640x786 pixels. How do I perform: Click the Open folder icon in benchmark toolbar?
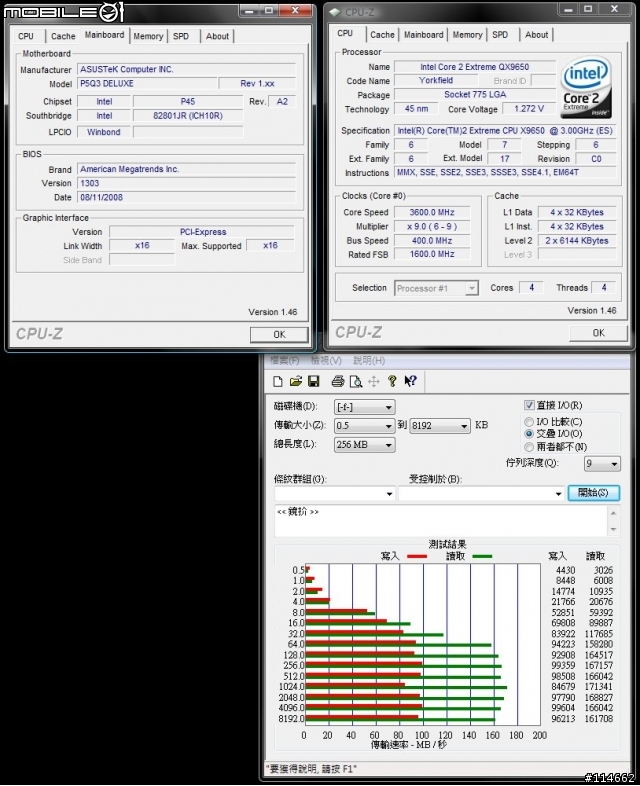point(296,382)
